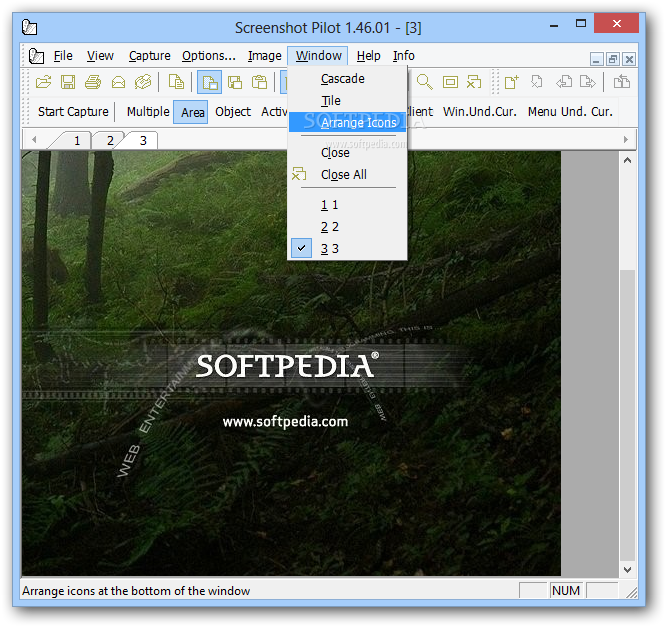Image resolution: width=666 pixels, height=627 pixels.
Task: Click the Open folder toolbar icon
Action: coord(43,82)
